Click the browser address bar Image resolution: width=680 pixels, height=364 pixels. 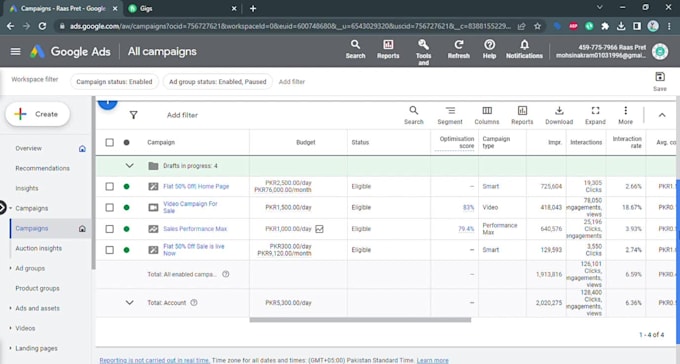[291, 26]
